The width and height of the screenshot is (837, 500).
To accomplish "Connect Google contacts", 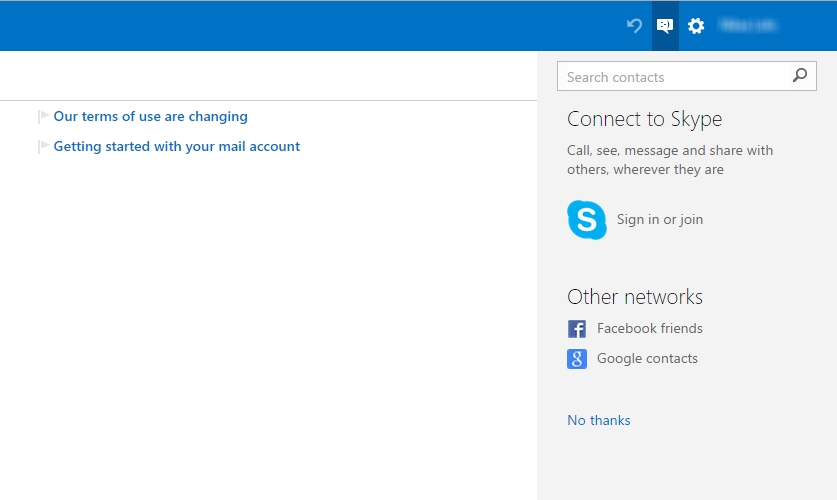I will pos(647,358).
